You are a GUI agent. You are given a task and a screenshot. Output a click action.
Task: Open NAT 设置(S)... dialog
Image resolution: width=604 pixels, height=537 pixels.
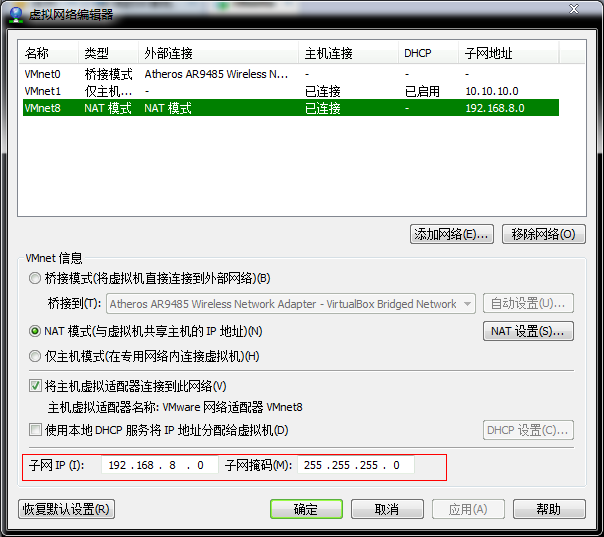[528, 331]
